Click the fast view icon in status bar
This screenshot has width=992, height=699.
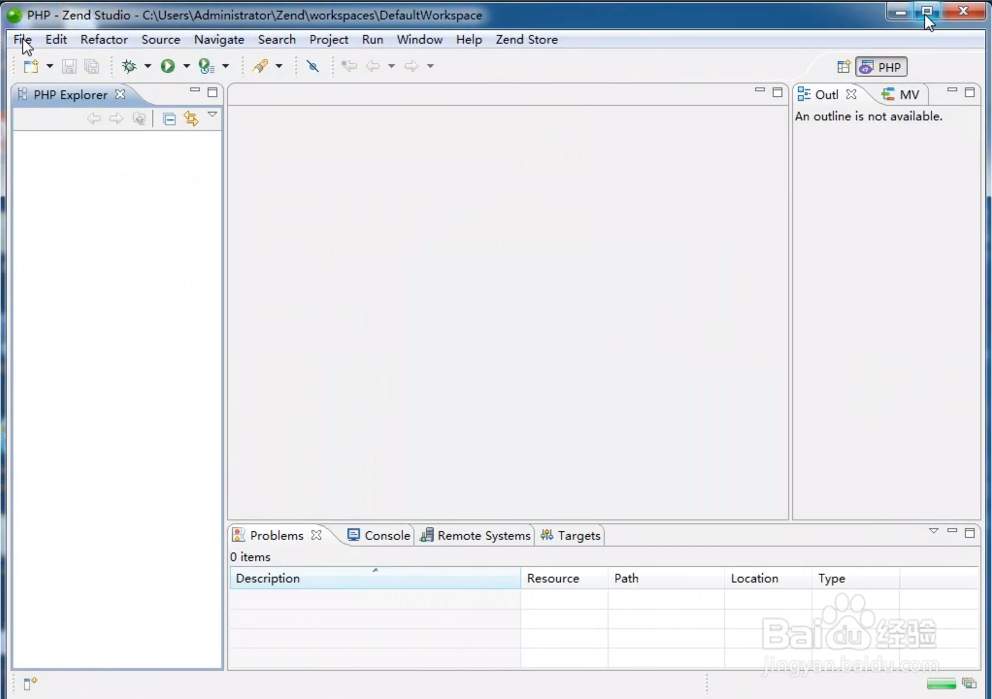coord(30,684)
